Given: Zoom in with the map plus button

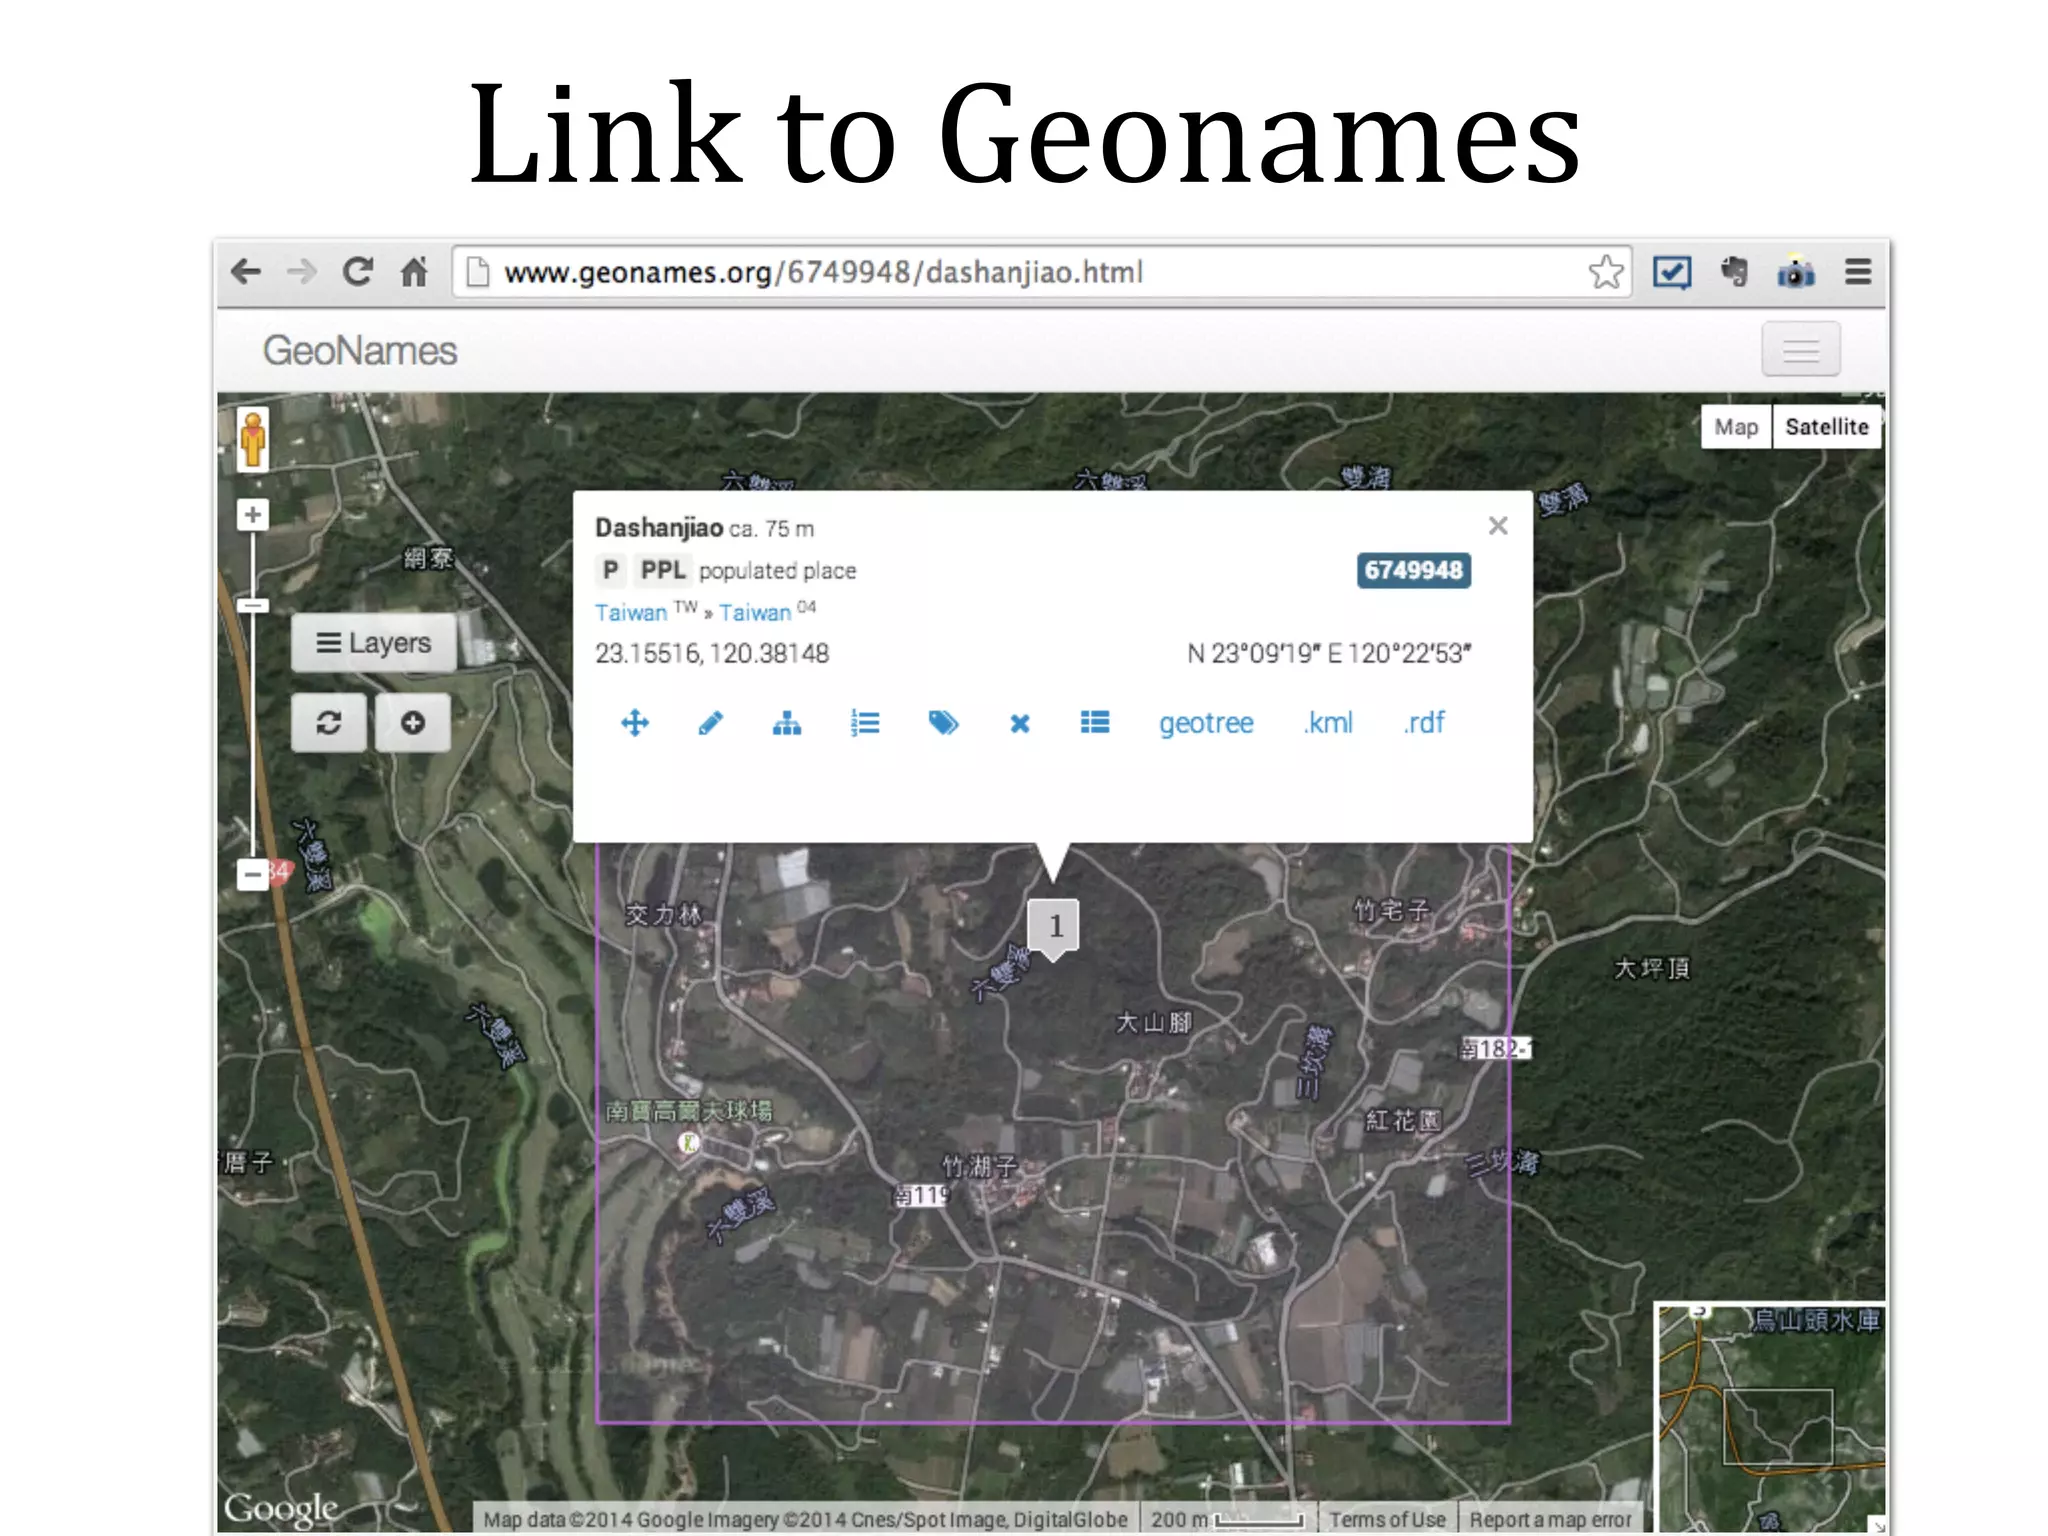Looking at the screenshot, I should [253, 515].
